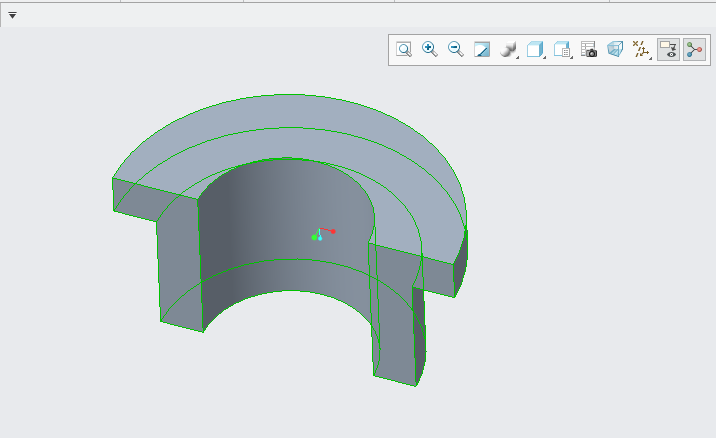
Task: Toggle Annotation Display visibility
Action: coord(668,49)
